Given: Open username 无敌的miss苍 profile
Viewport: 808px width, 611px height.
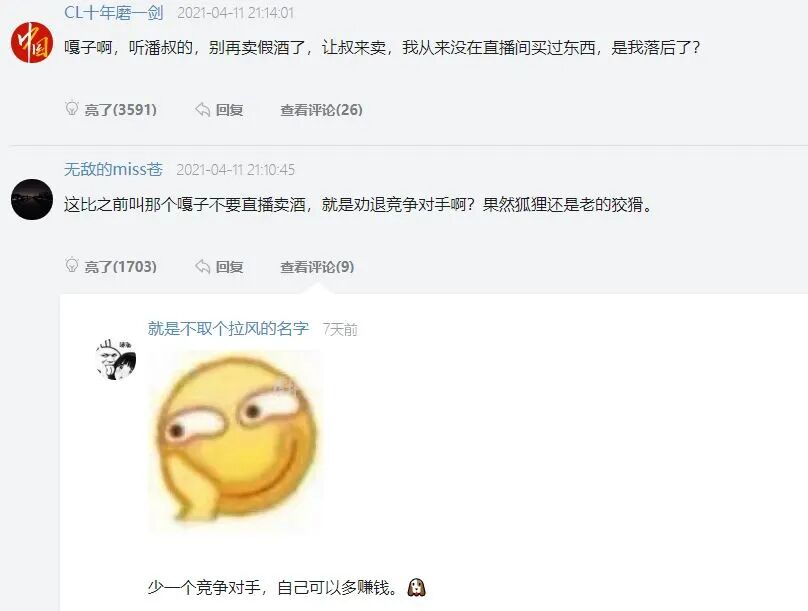Looking at the screenshot, I should (113, 169).
